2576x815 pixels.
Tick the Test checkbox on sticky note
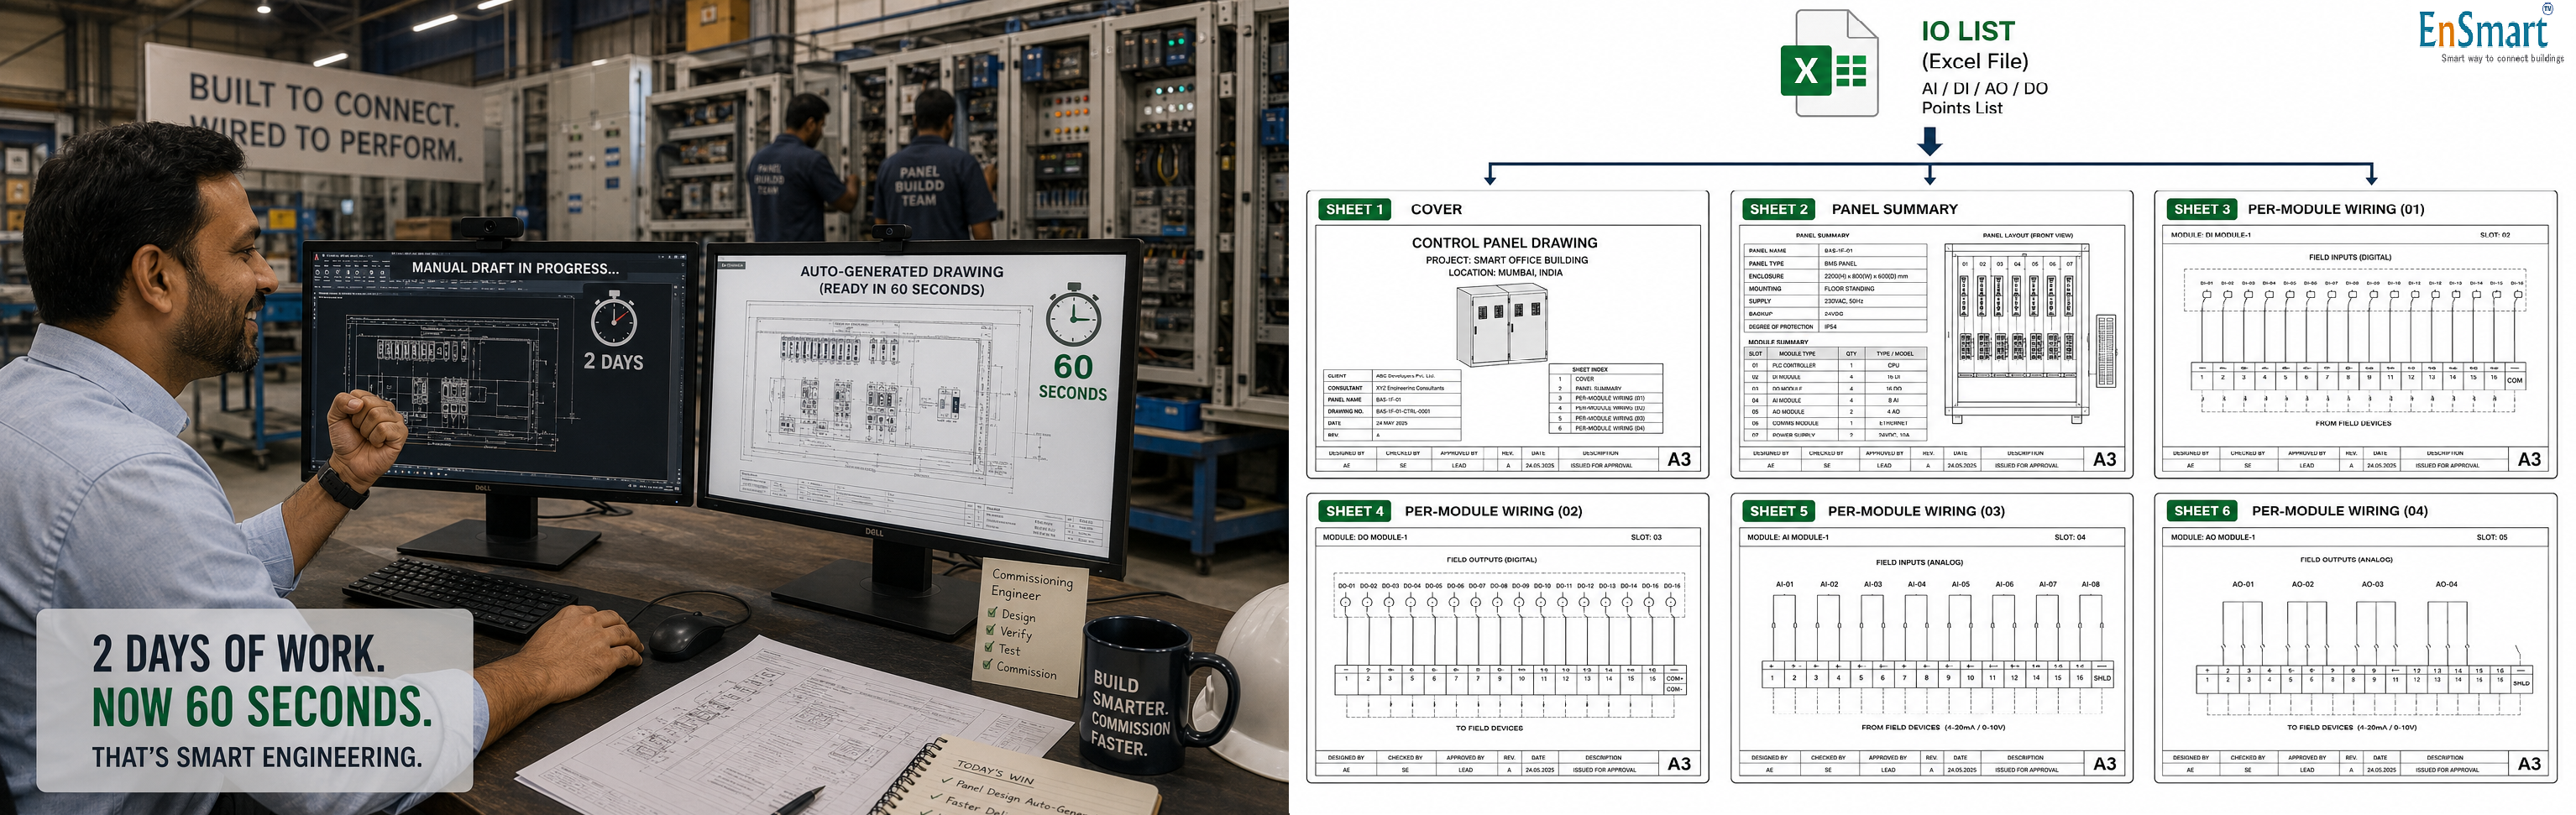point(990,647)
